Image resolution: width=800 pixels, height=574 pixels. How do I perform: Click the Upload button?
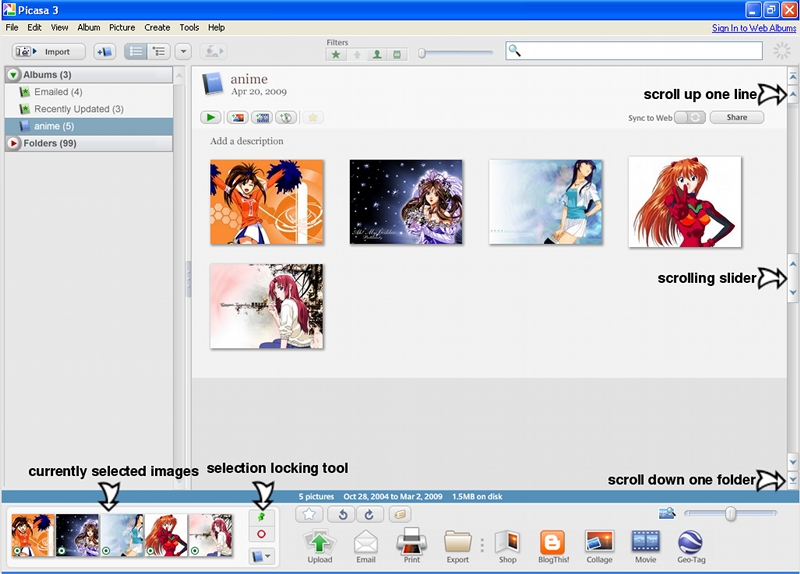click(x=320, y=546)
